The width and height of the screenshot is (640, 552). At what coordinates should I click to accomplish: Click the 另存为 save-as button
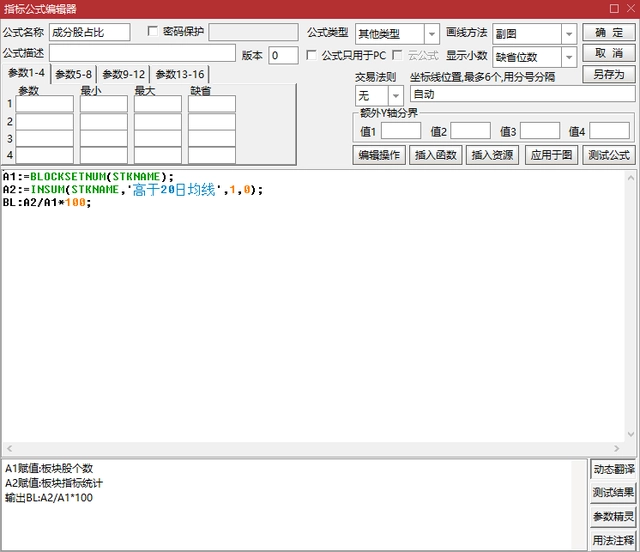pyautogui.click(x=609, y=74)
